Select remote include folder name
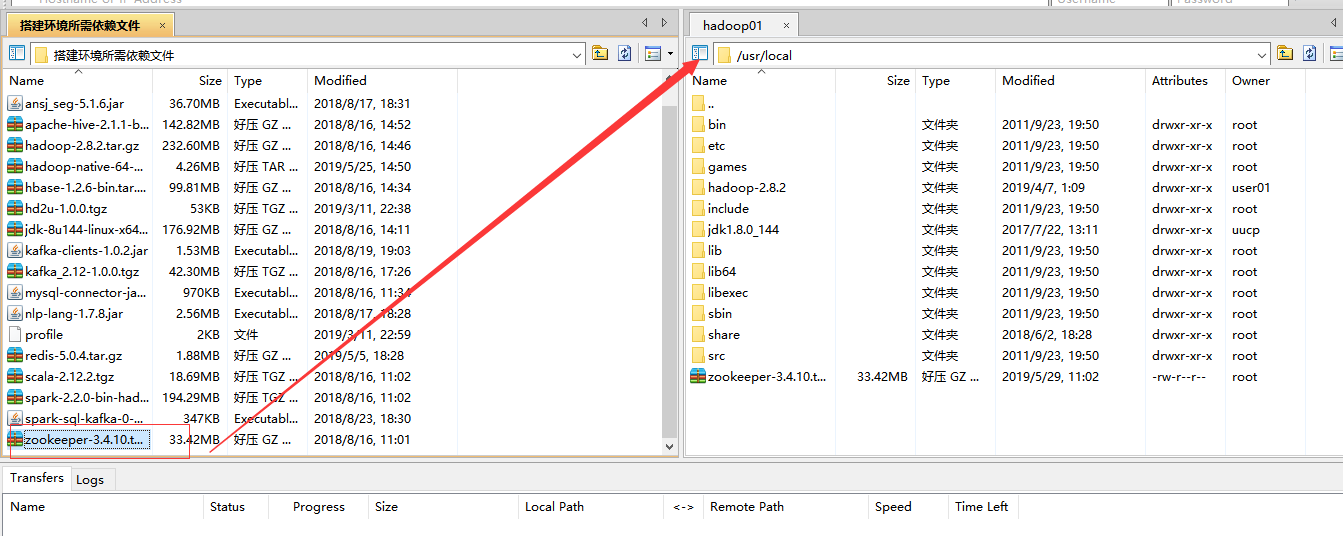This screenshot has height=536, width=1343. (728, 208)
